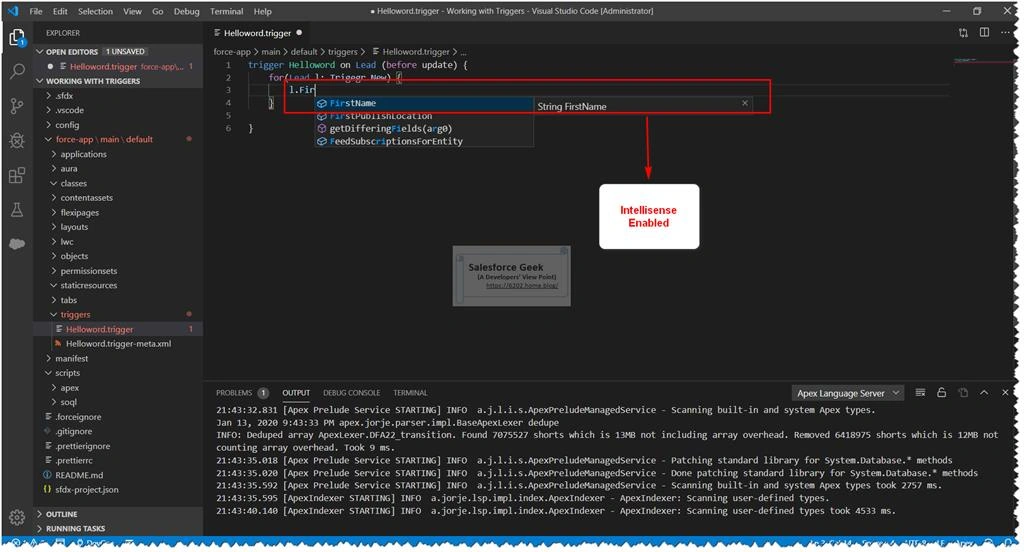This screenshot has width=1024, height=552.
Task: Collapse the force-app main default folder
Action: tap(118, 139)
